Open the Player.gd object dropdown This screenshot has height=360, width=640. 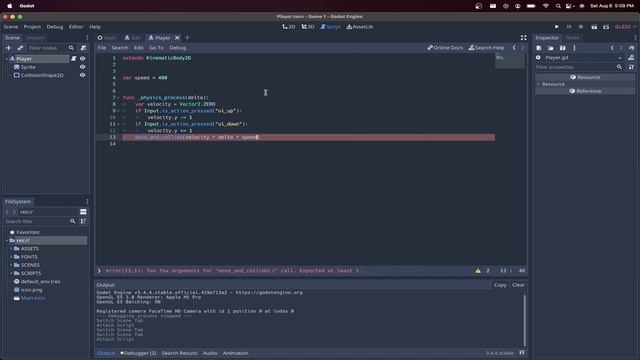[x=620, y=58]
